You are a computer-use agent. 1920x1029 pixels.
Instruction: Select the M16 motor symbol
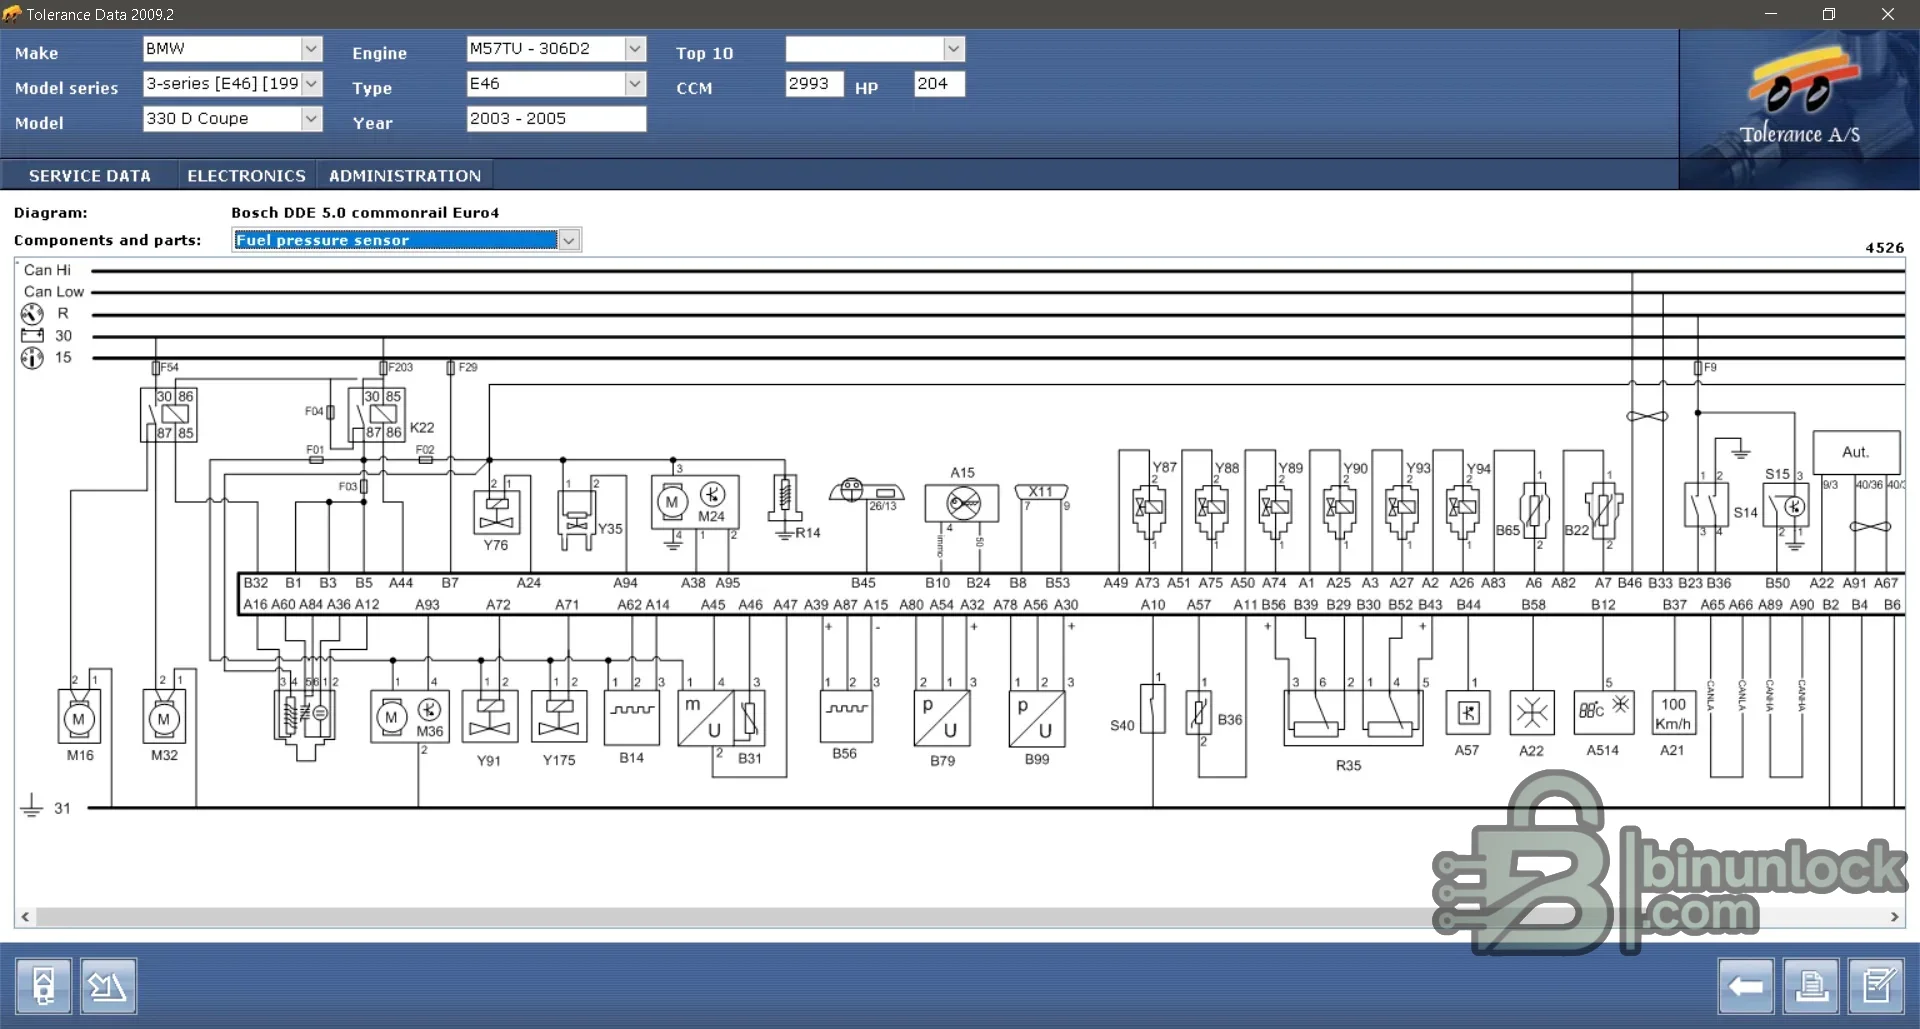click(x=79, y=719)
